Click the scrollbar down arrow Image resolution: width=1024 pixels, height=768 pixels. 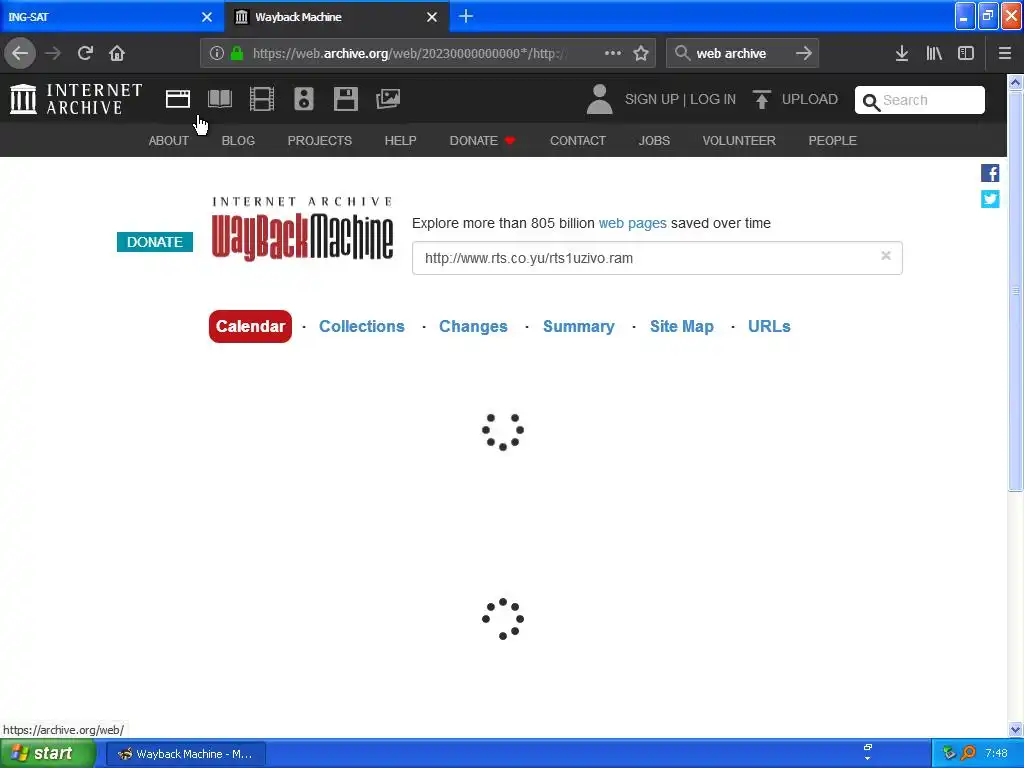(1015, 729)
